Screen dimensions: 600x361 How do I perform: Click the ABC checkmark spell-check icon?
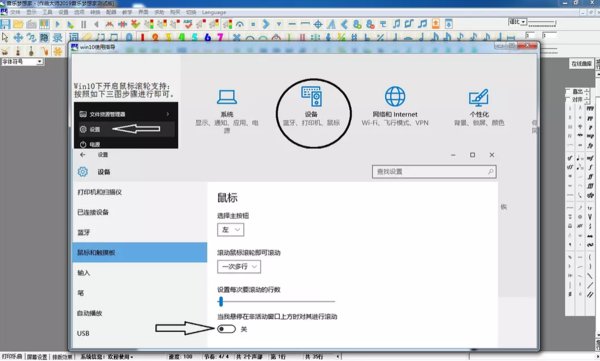(188, 25)
